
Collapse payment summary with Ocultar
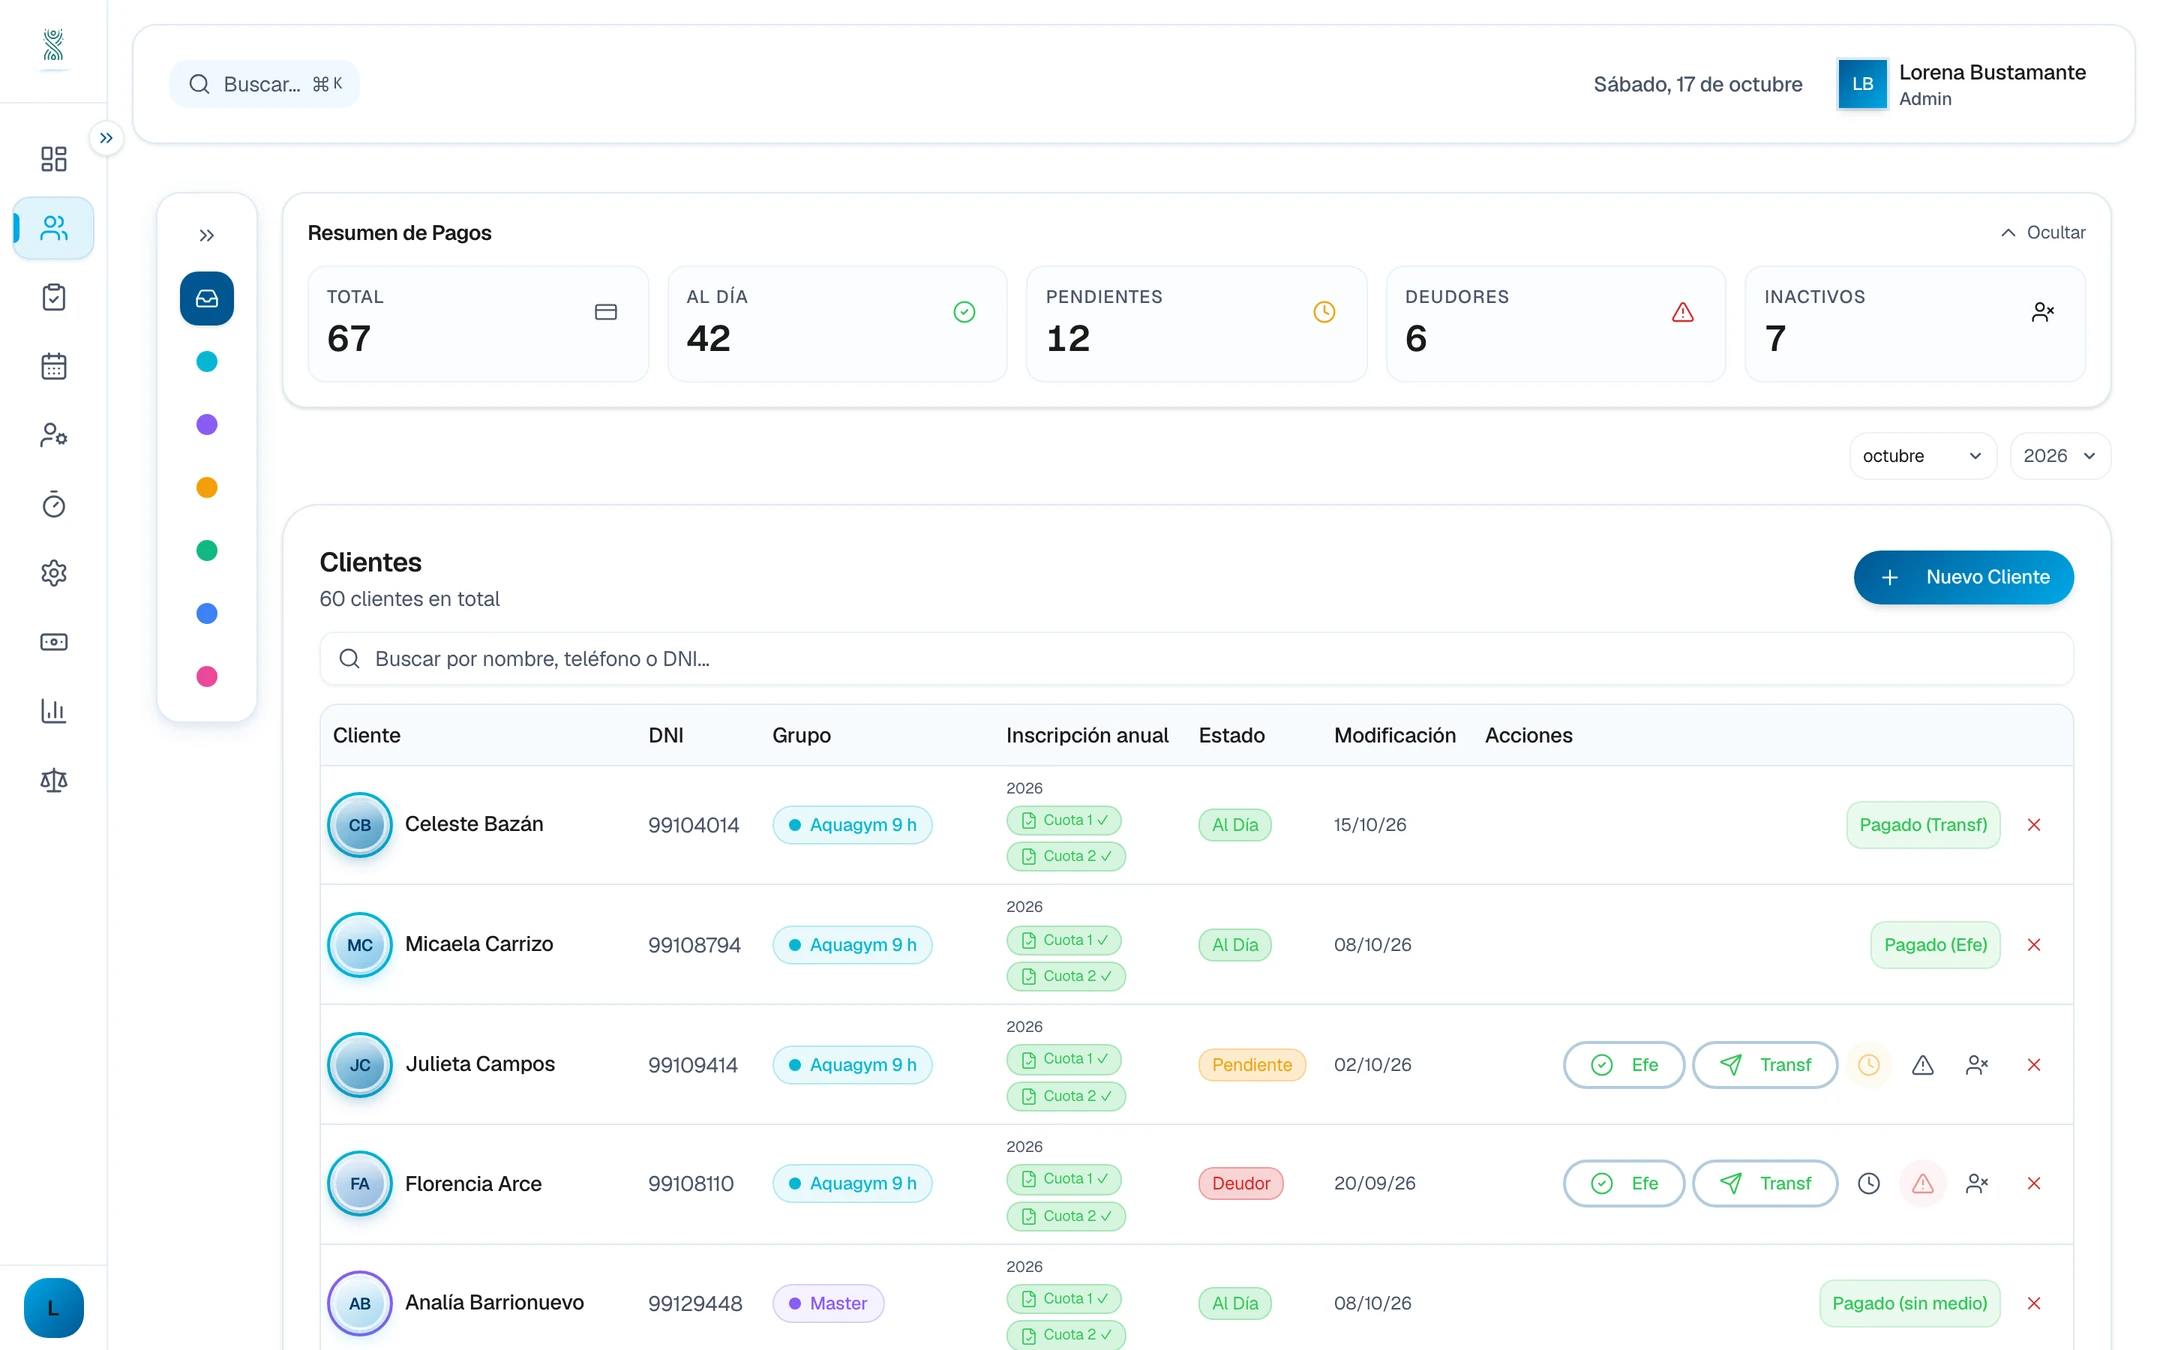2043,232
